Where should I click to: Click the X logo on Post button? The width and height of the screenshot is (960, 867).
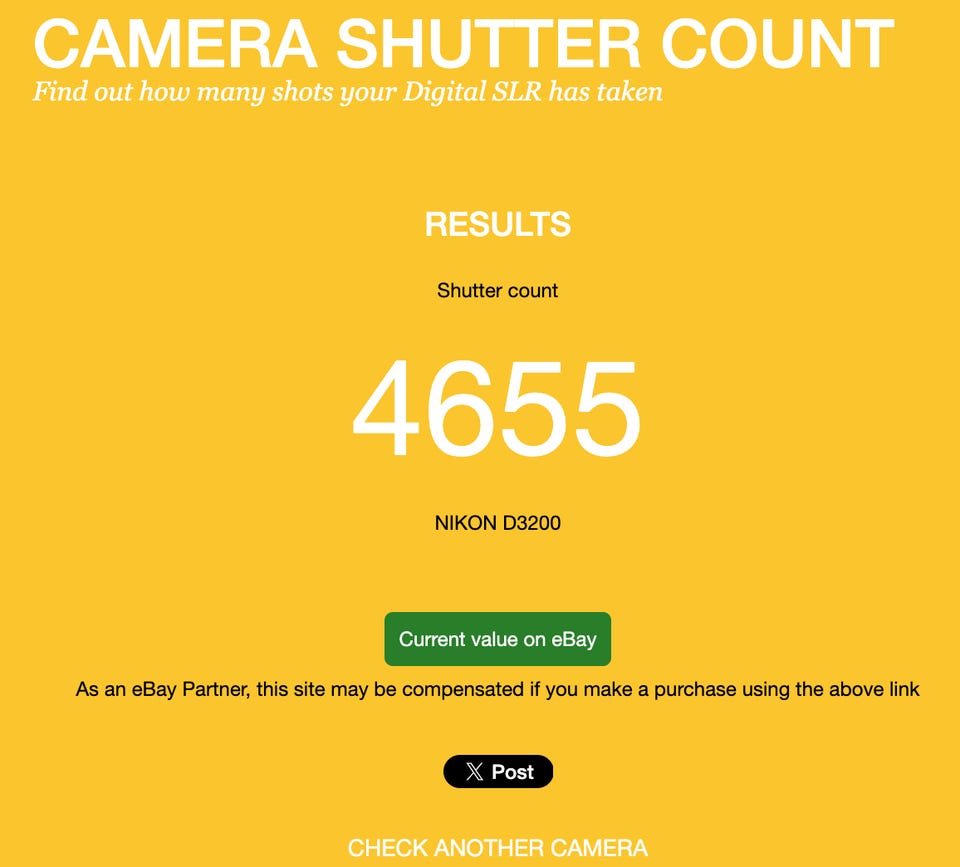[x=474, y=771]
